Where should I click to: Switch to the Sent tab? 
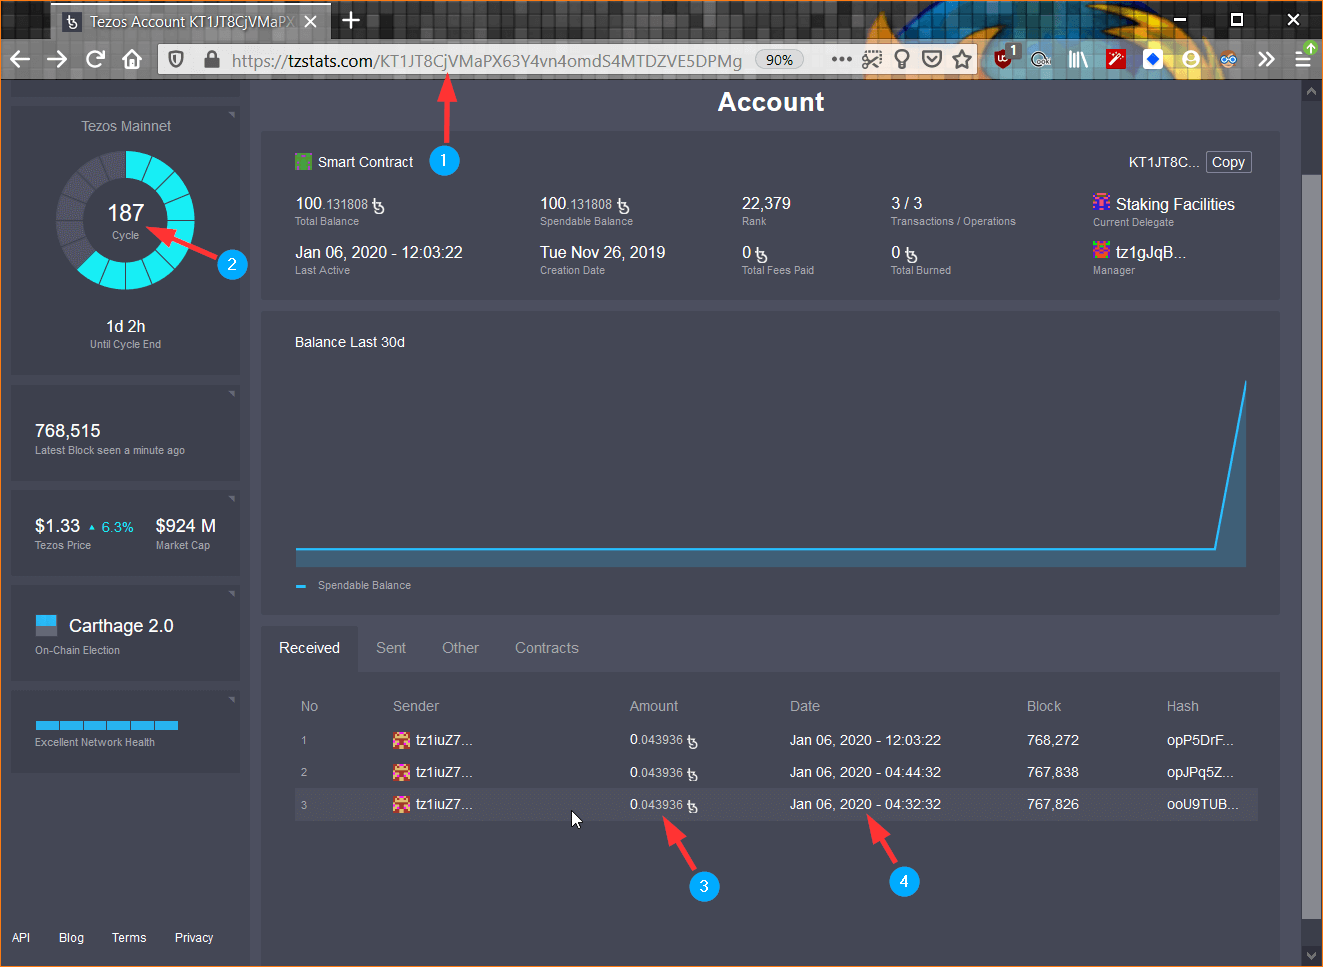point(391,648)
